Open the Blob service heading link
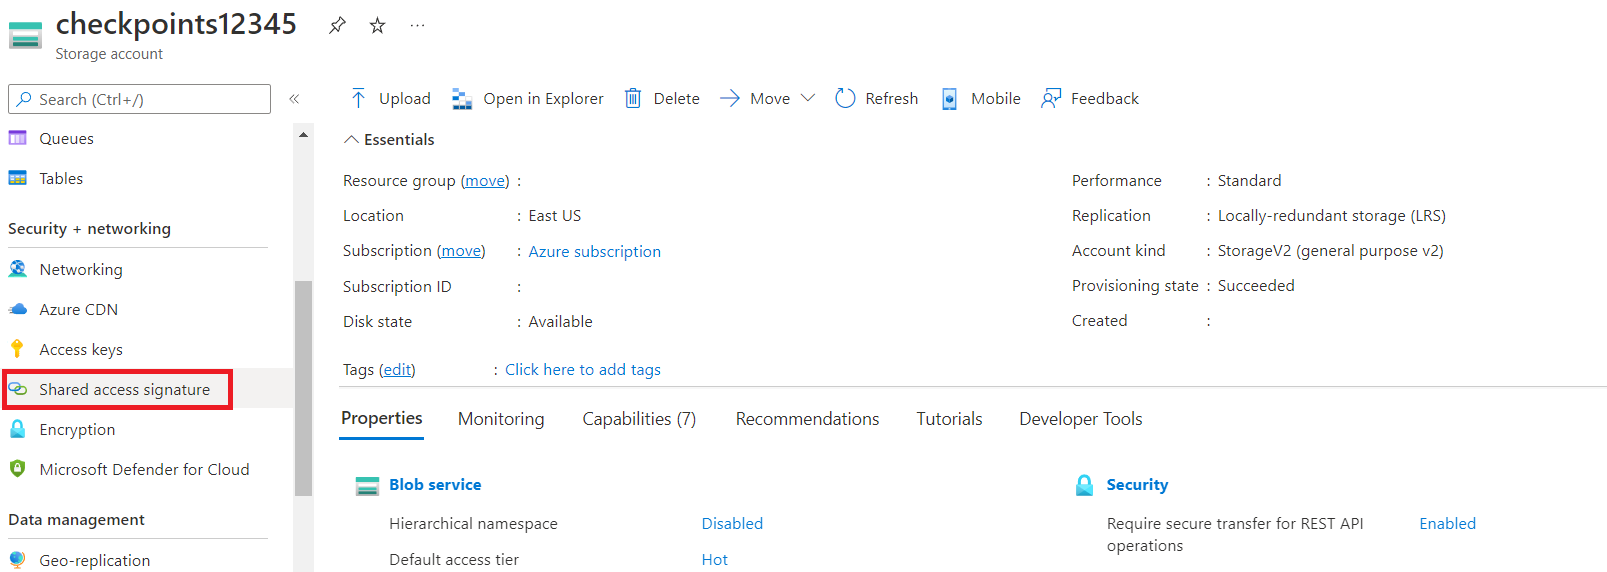 point(435,484)
